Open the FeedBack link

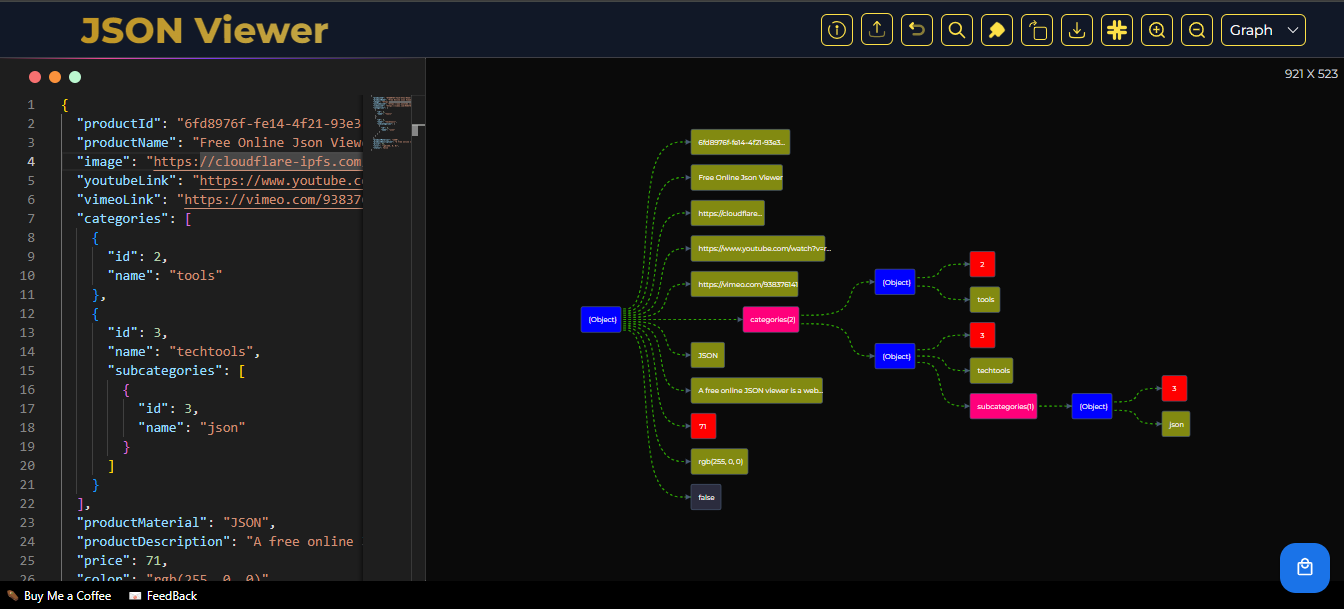[163, 596]
